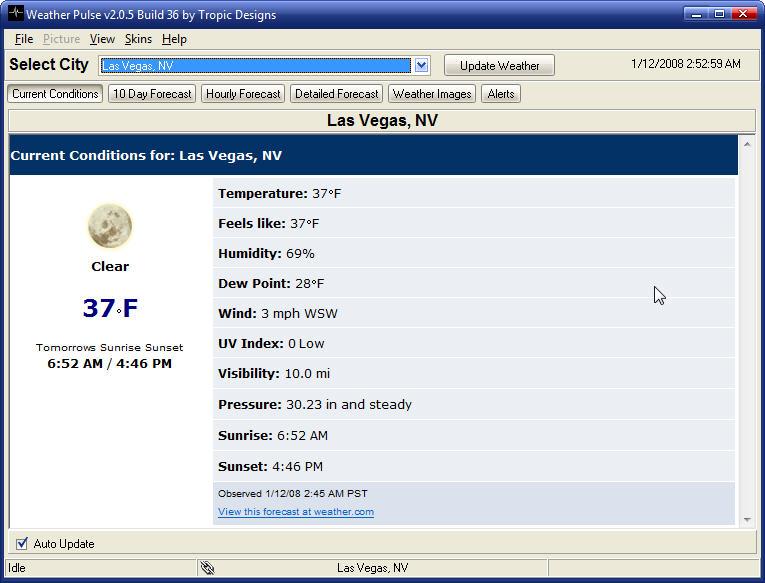Click the Humidity: 69% row
Screen dimensions: 765x583
474,253
